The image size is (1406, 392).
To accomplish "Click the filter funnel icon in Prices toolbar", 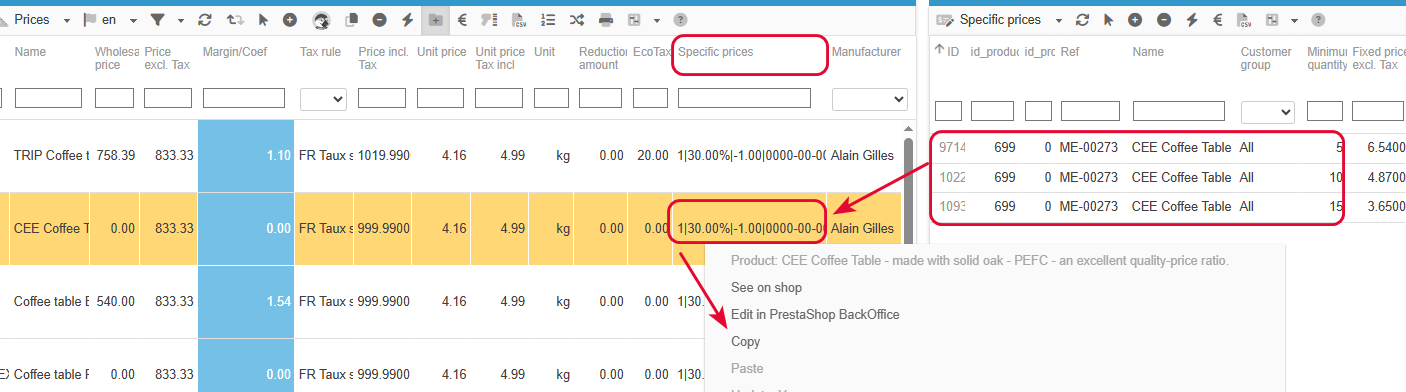I will coord(158,20).
